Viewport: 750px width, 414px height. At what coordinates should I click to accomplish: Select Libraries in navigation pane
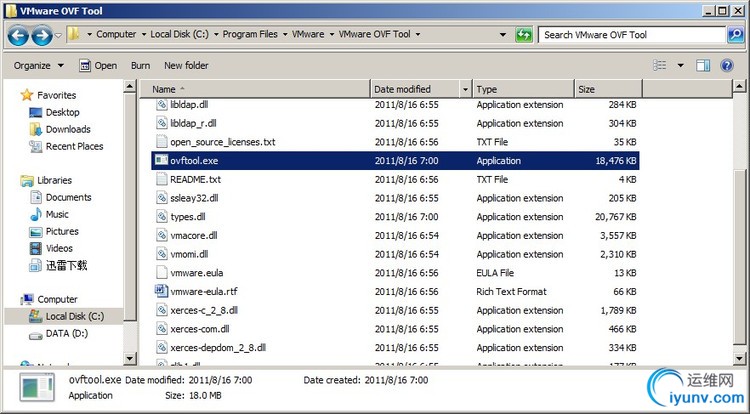pos(46,180)
